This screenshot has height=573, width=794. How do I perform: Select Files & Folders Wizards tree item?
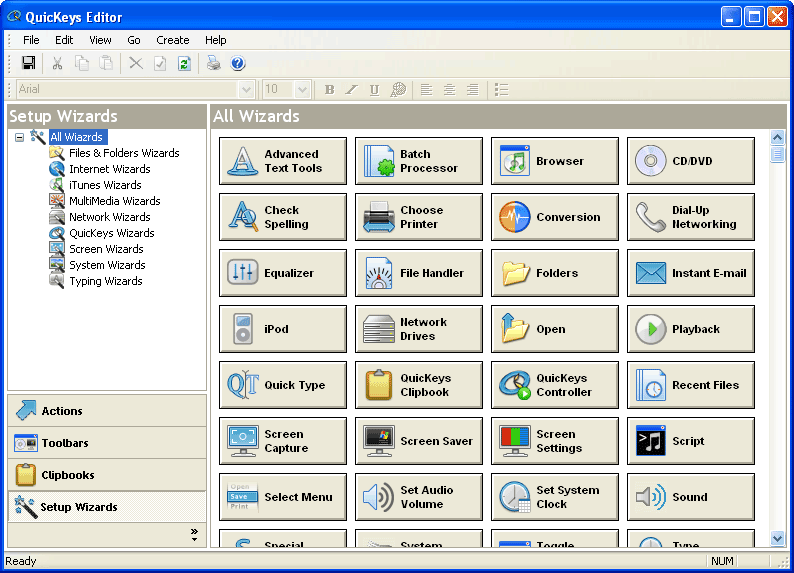124,153
